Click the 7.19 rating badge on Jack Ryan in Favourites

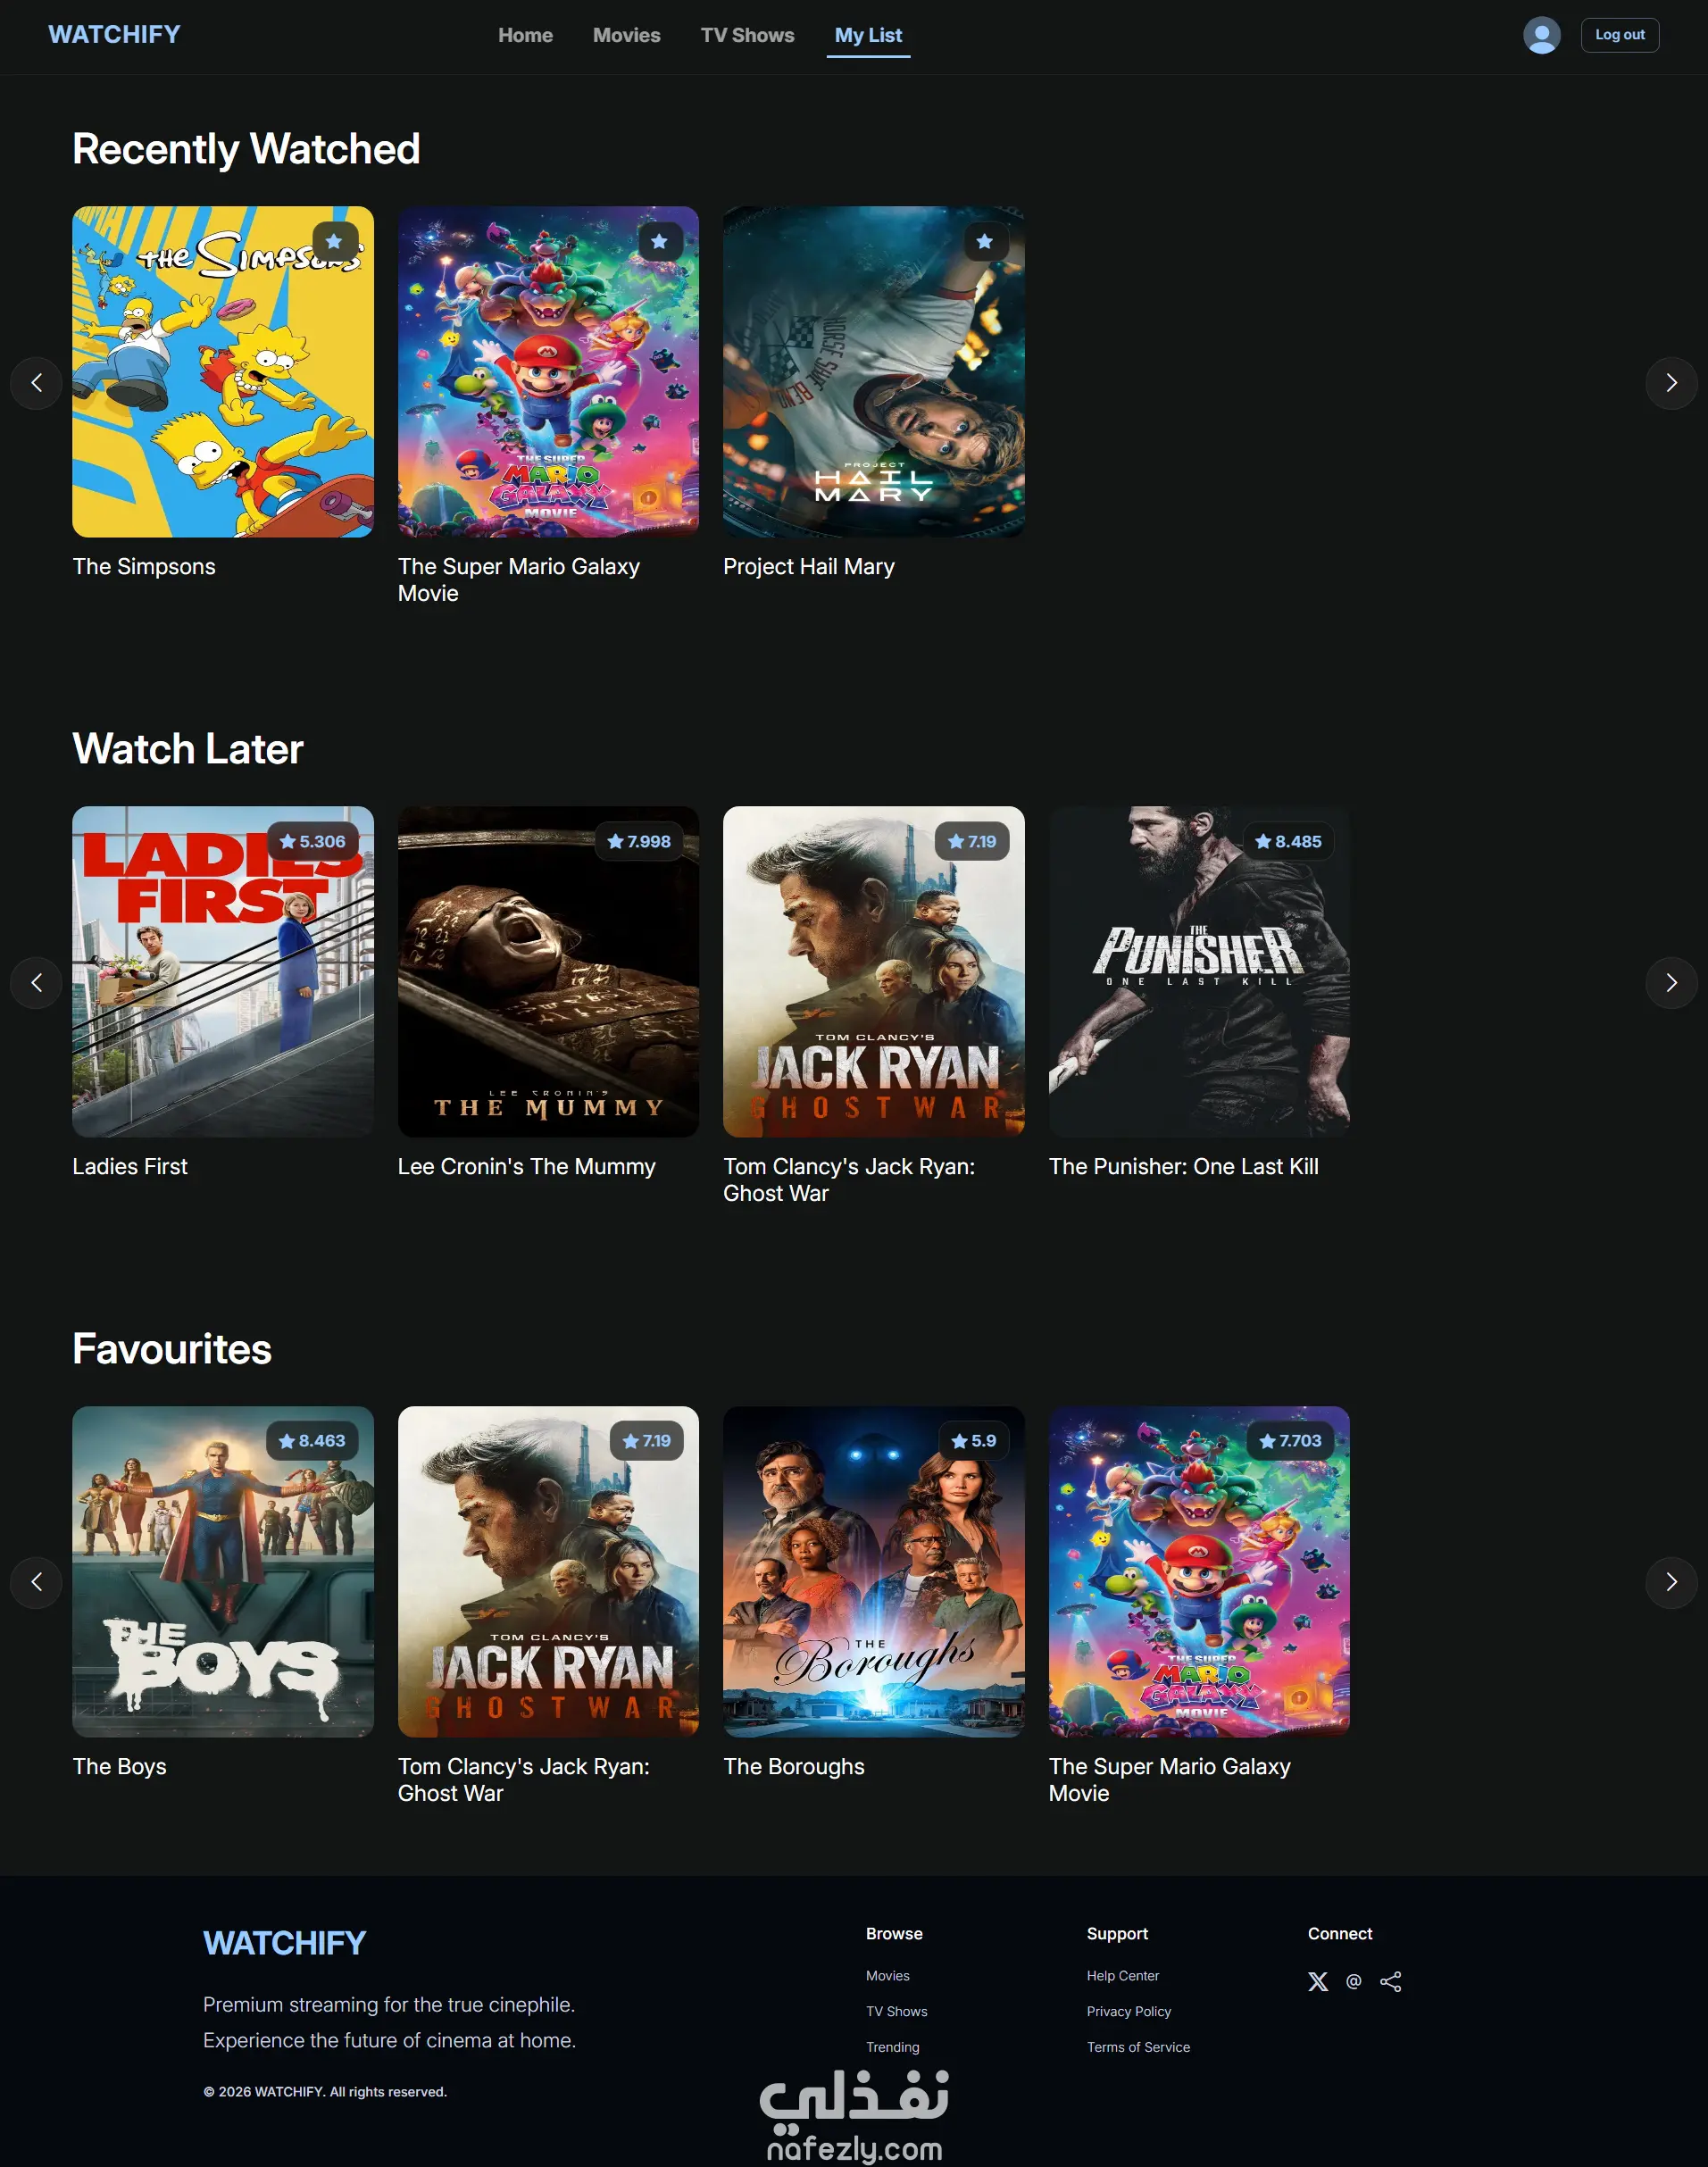[647, 1441]
